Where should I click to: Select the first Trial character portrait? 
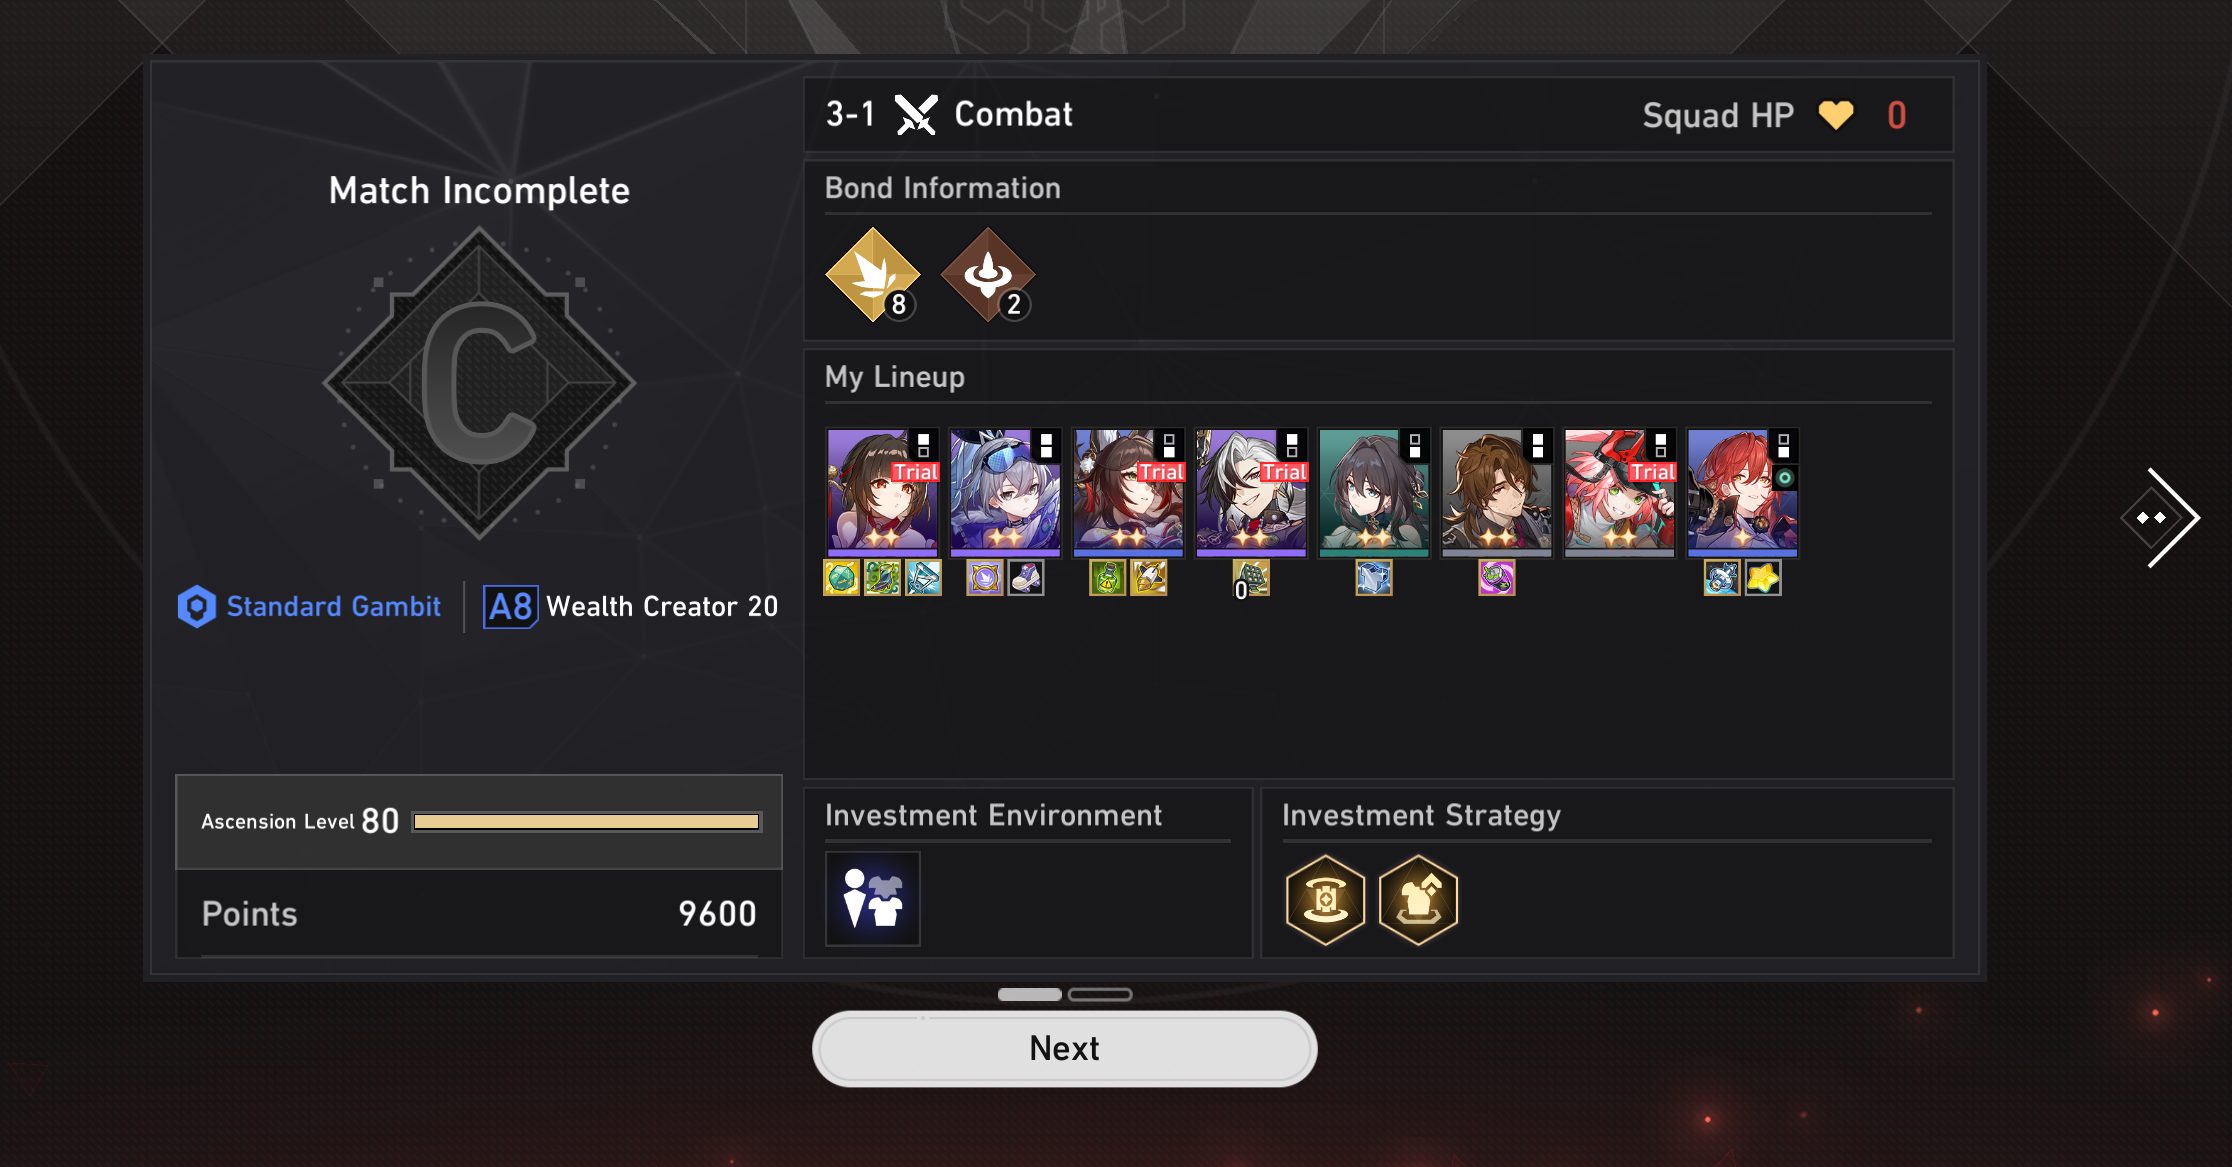[883, 492]
